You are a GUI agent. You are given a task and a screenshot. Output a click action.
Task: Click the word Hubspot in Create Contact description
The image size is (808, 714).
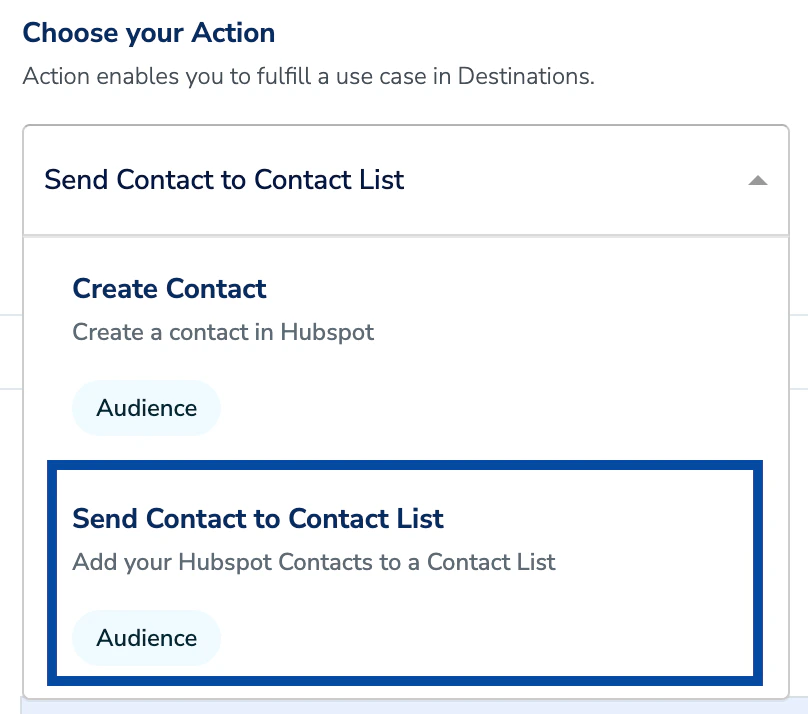[x=327, y=332]
